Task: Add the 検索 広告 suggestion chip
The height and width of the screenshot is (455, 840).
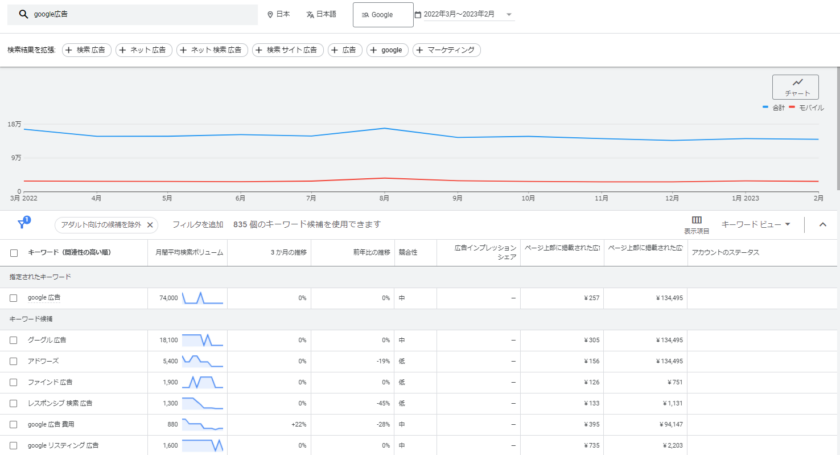Action: [87, 50]
